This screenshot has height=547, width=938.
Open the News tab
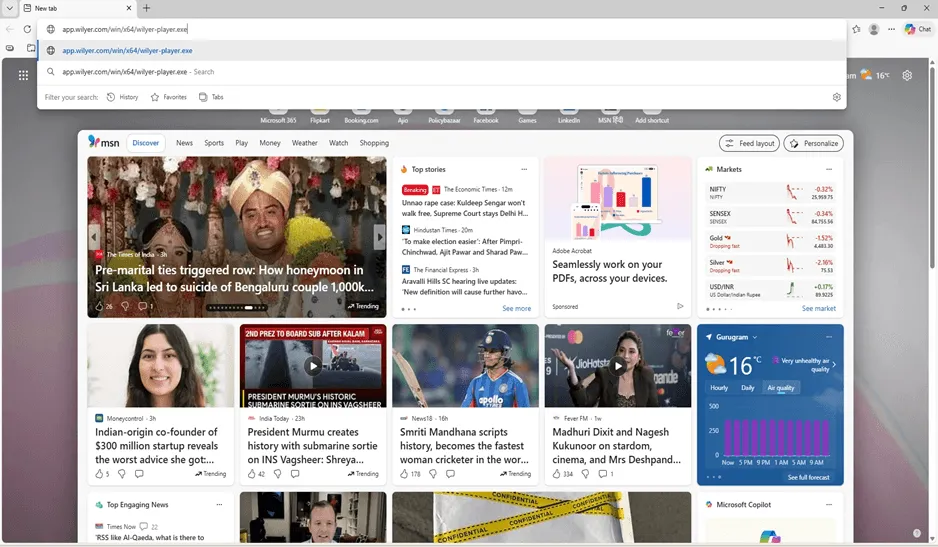tap(184, 143)
